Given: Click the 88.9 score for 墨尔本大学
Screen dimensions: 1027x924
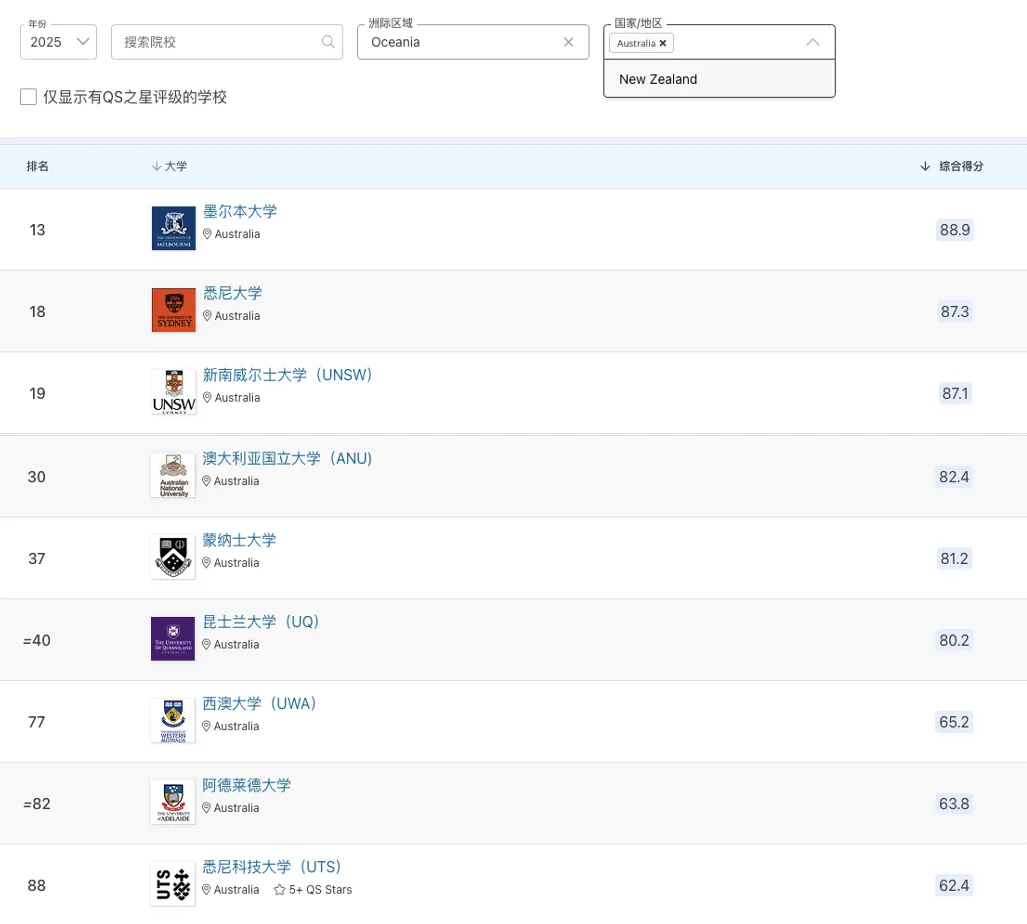Looking at the screenshot, I should click(x=955, y=230).
